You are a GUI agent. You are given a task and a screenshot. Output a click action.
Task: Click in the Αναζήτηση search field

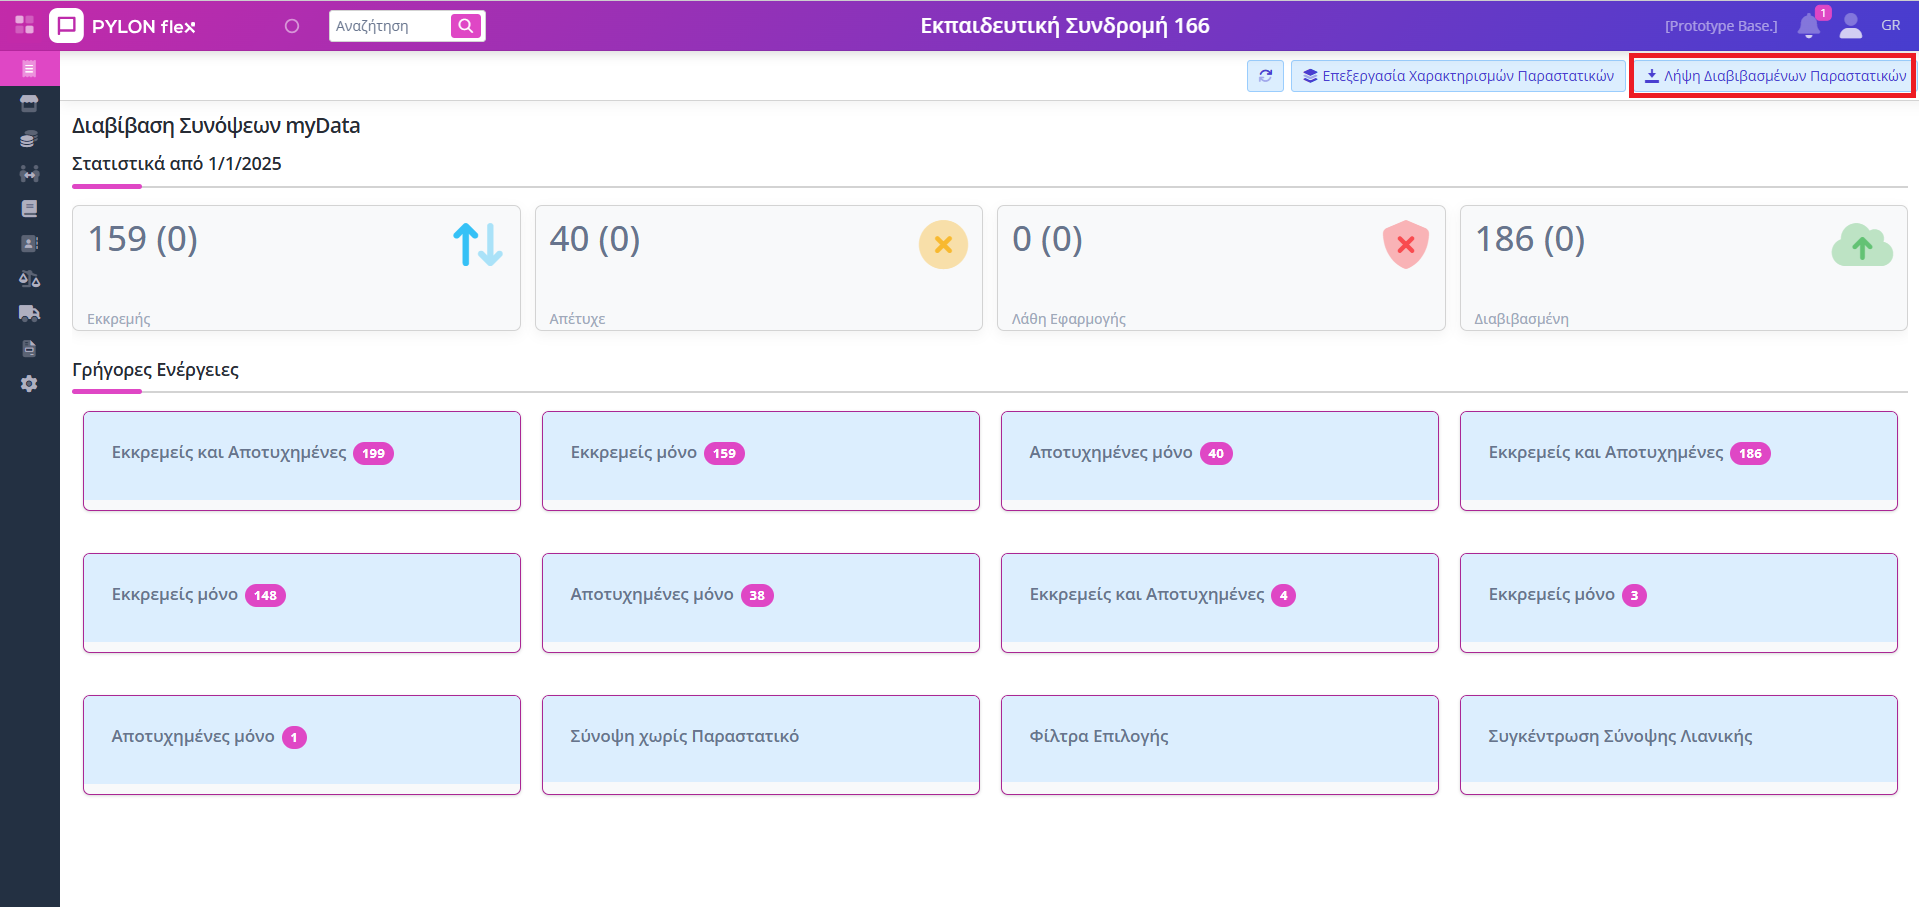390,26
